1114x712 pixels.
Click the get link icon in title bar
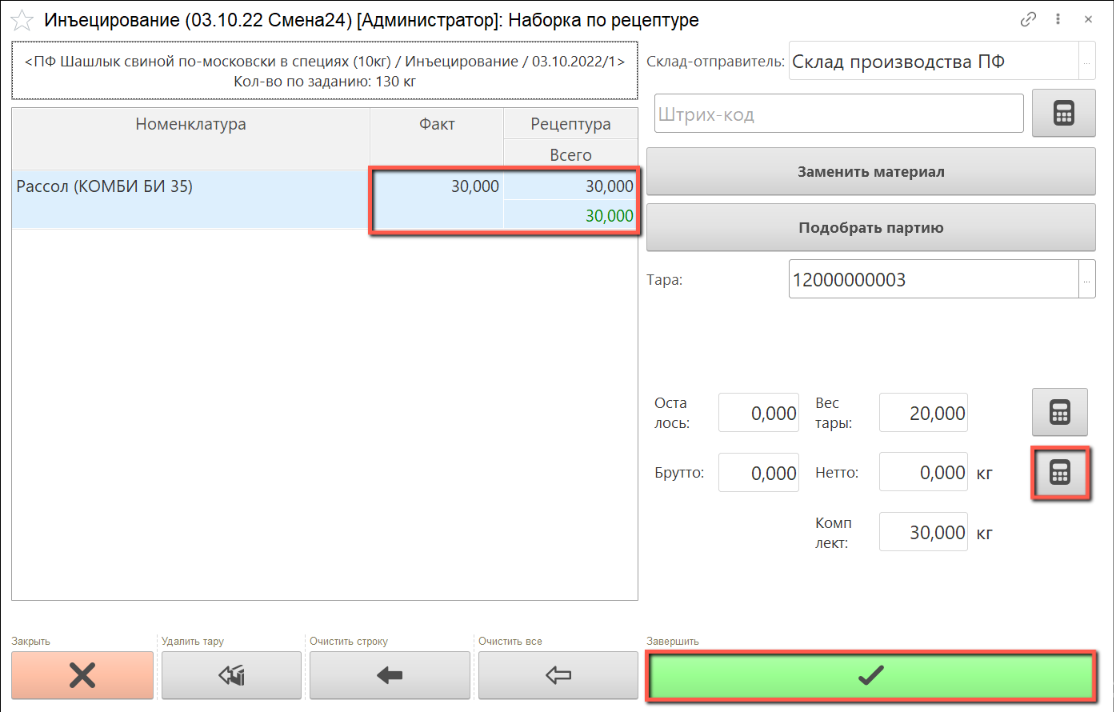1027,20
